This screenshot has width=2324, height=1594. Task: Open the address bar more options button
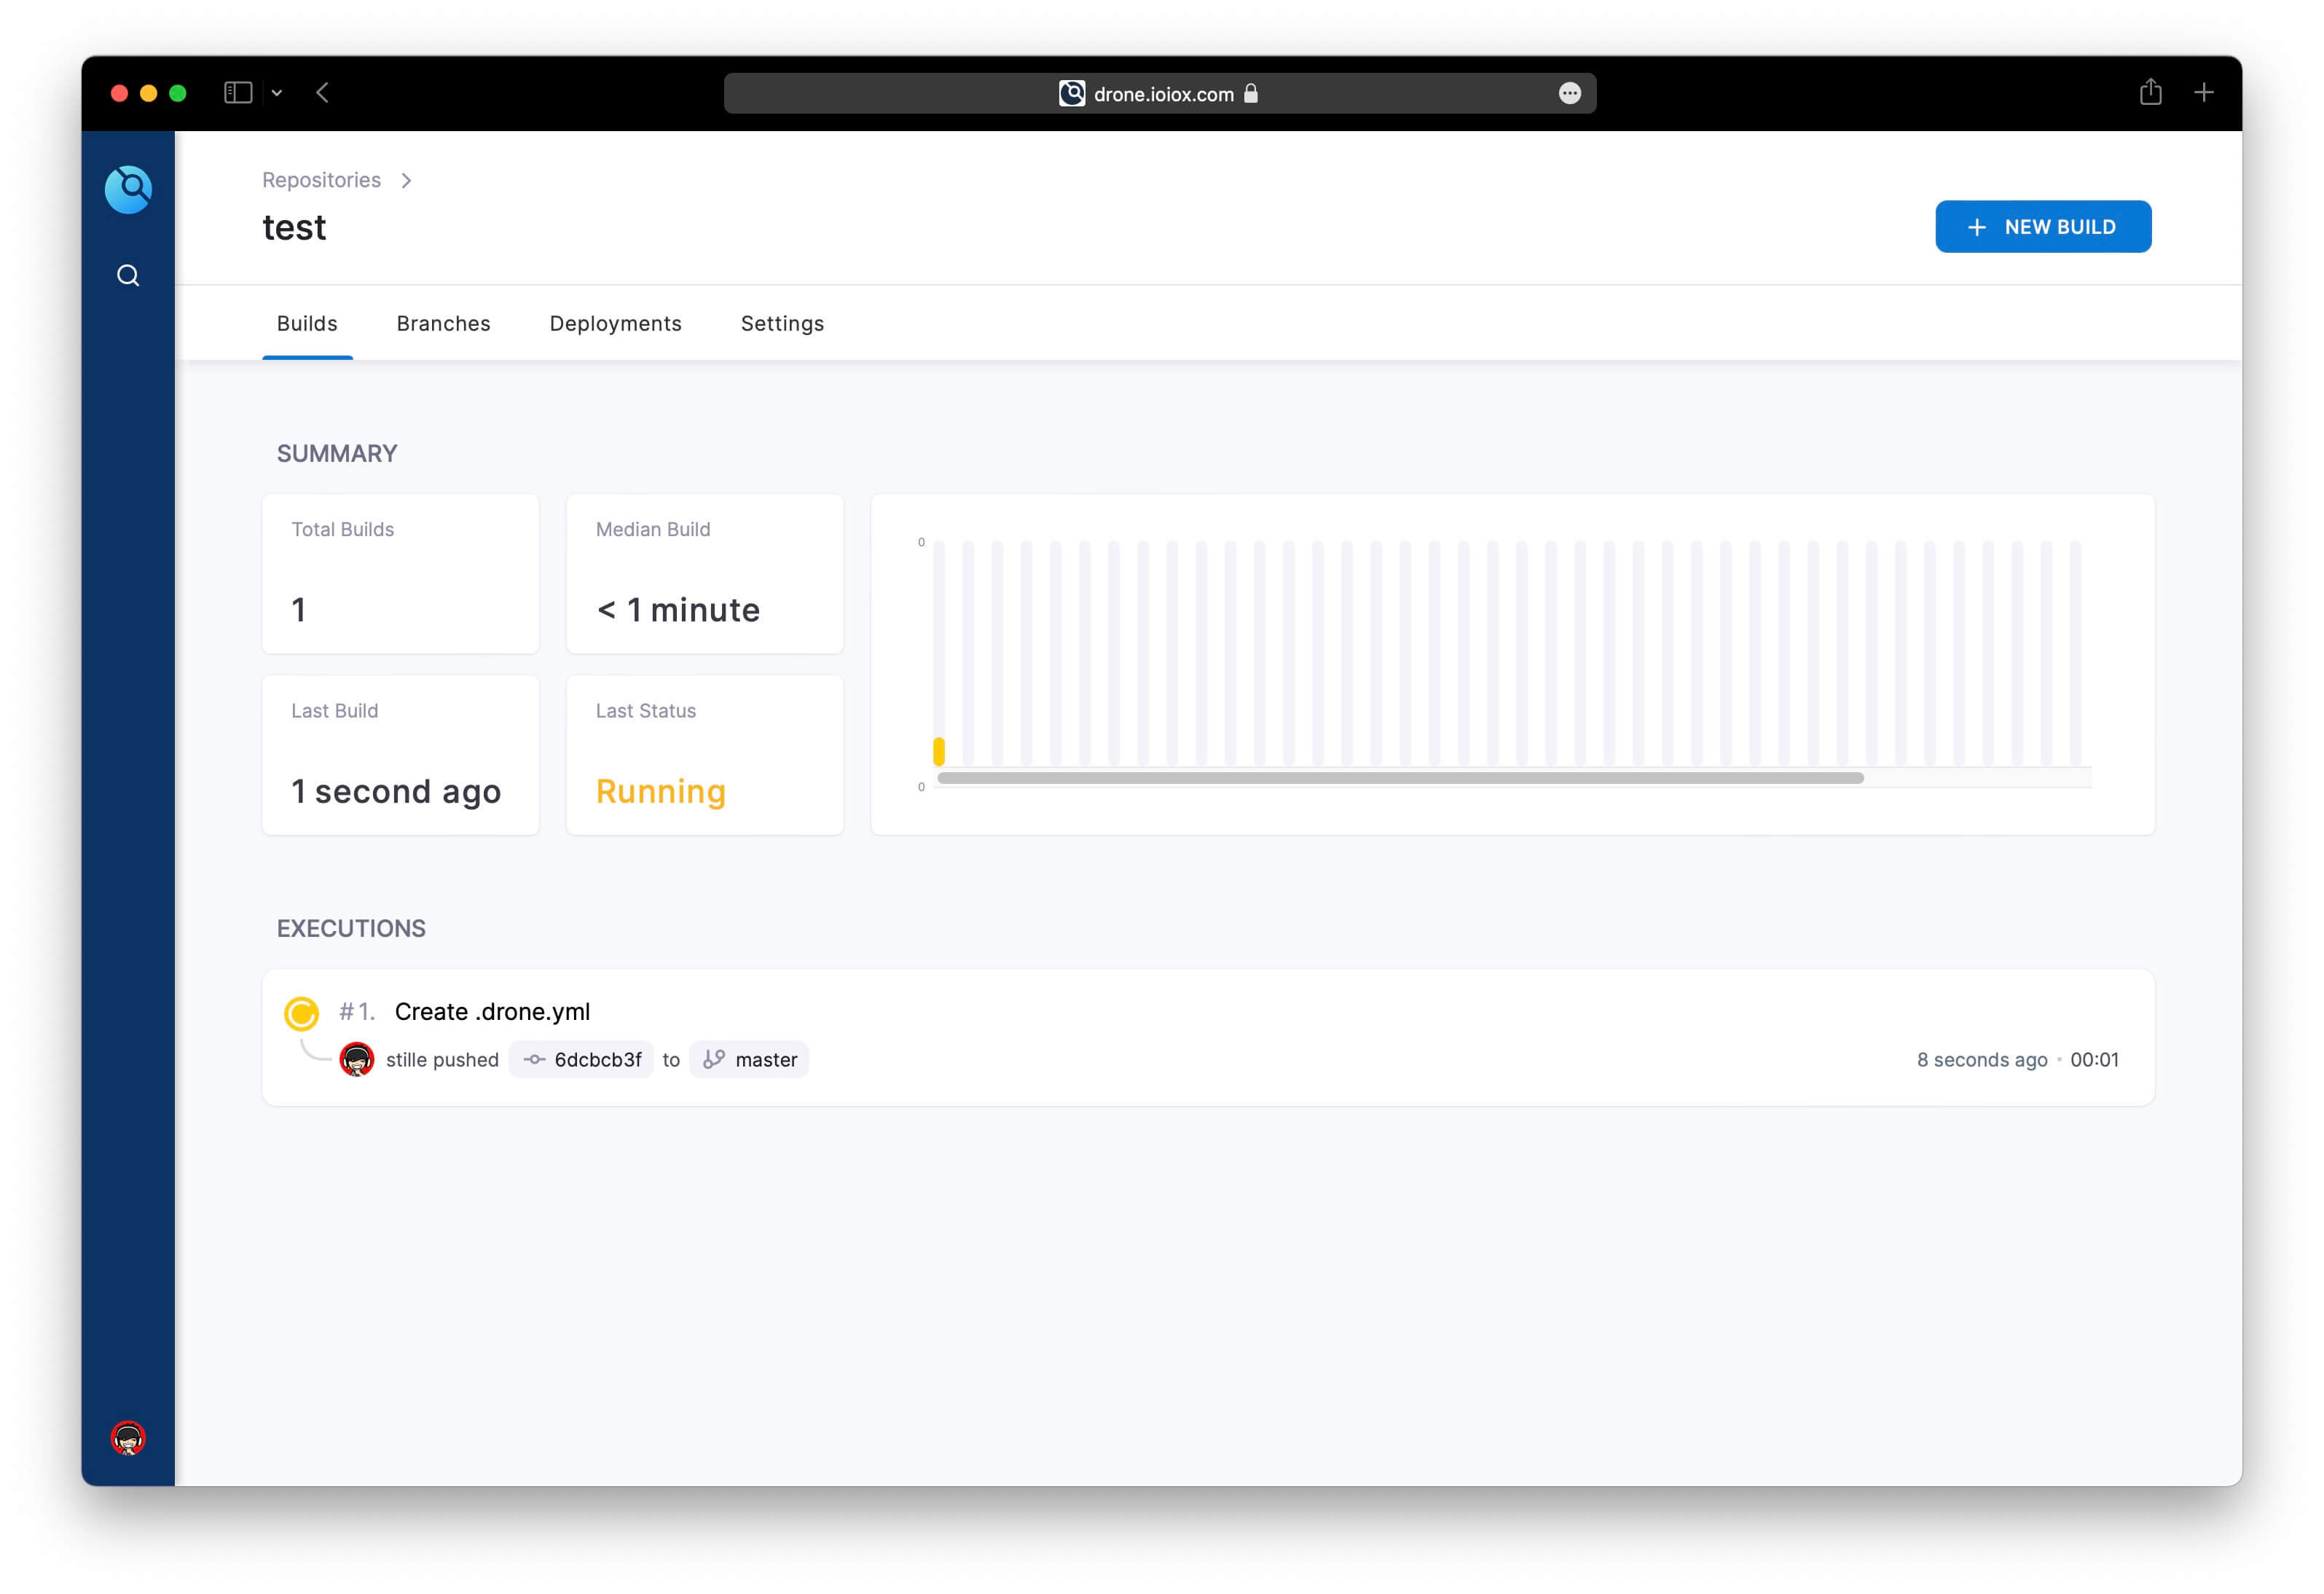click(1569, 93)
